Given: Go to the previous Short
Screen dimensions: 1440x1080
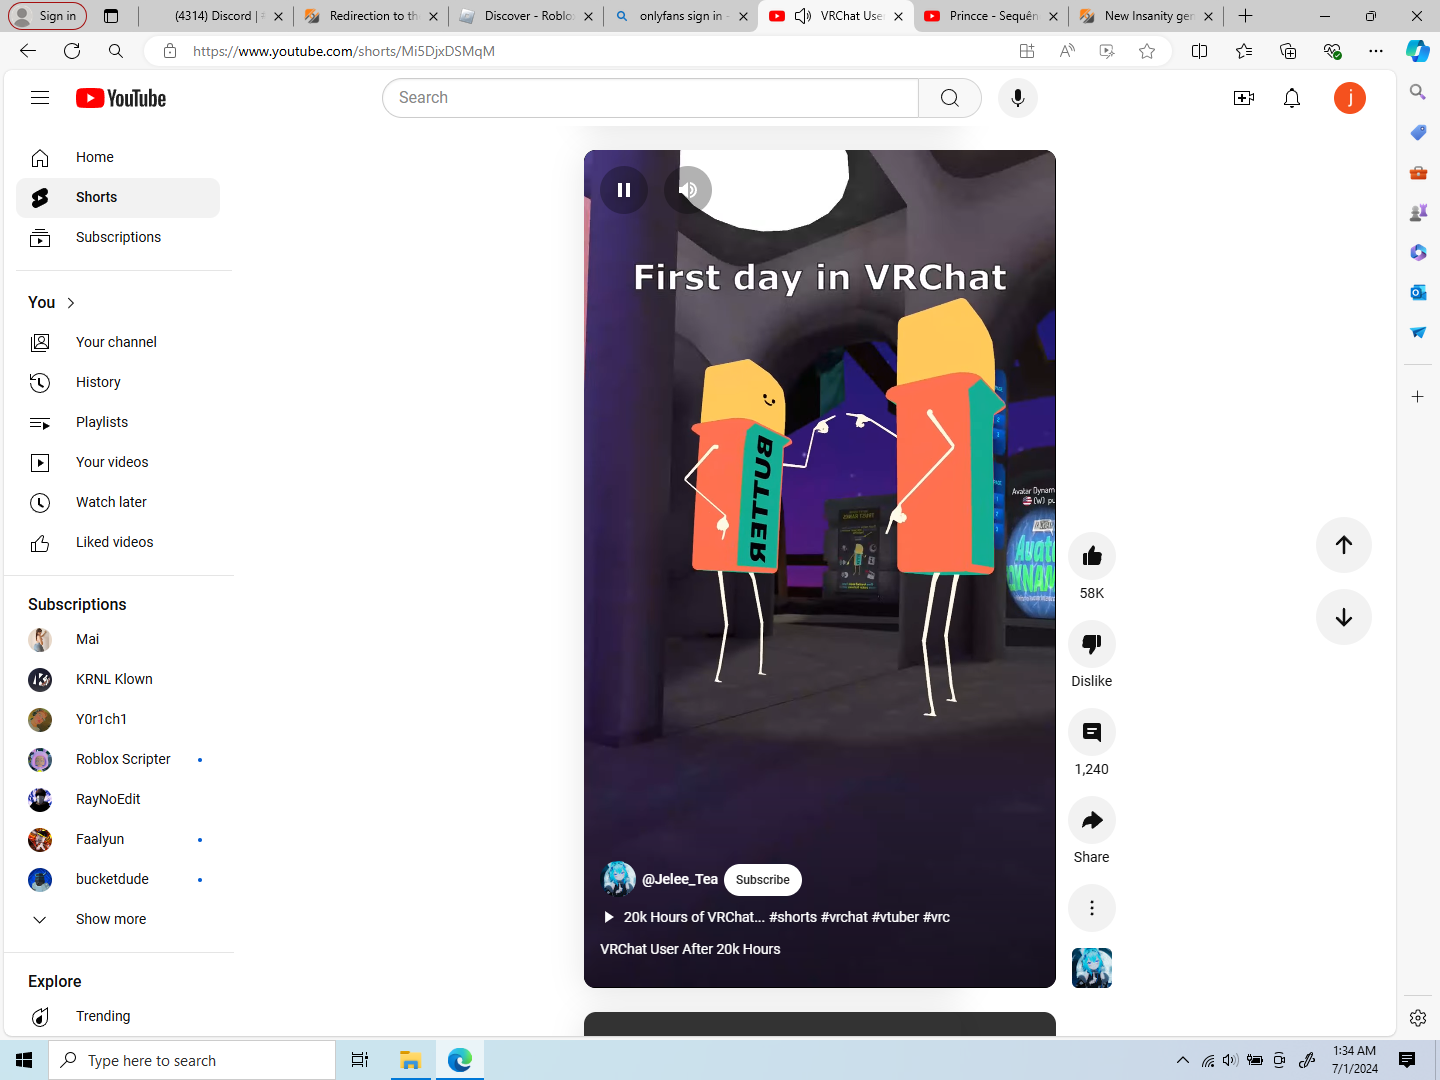Looking at the screenshot, I should tap(1344, 545).
